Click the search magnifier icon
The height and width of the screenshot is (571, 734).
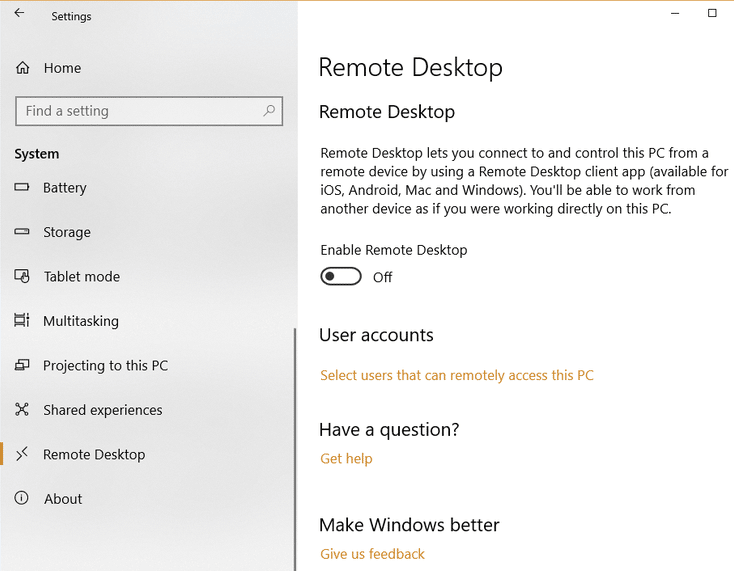pyautogui.click(x=269, y=111)
